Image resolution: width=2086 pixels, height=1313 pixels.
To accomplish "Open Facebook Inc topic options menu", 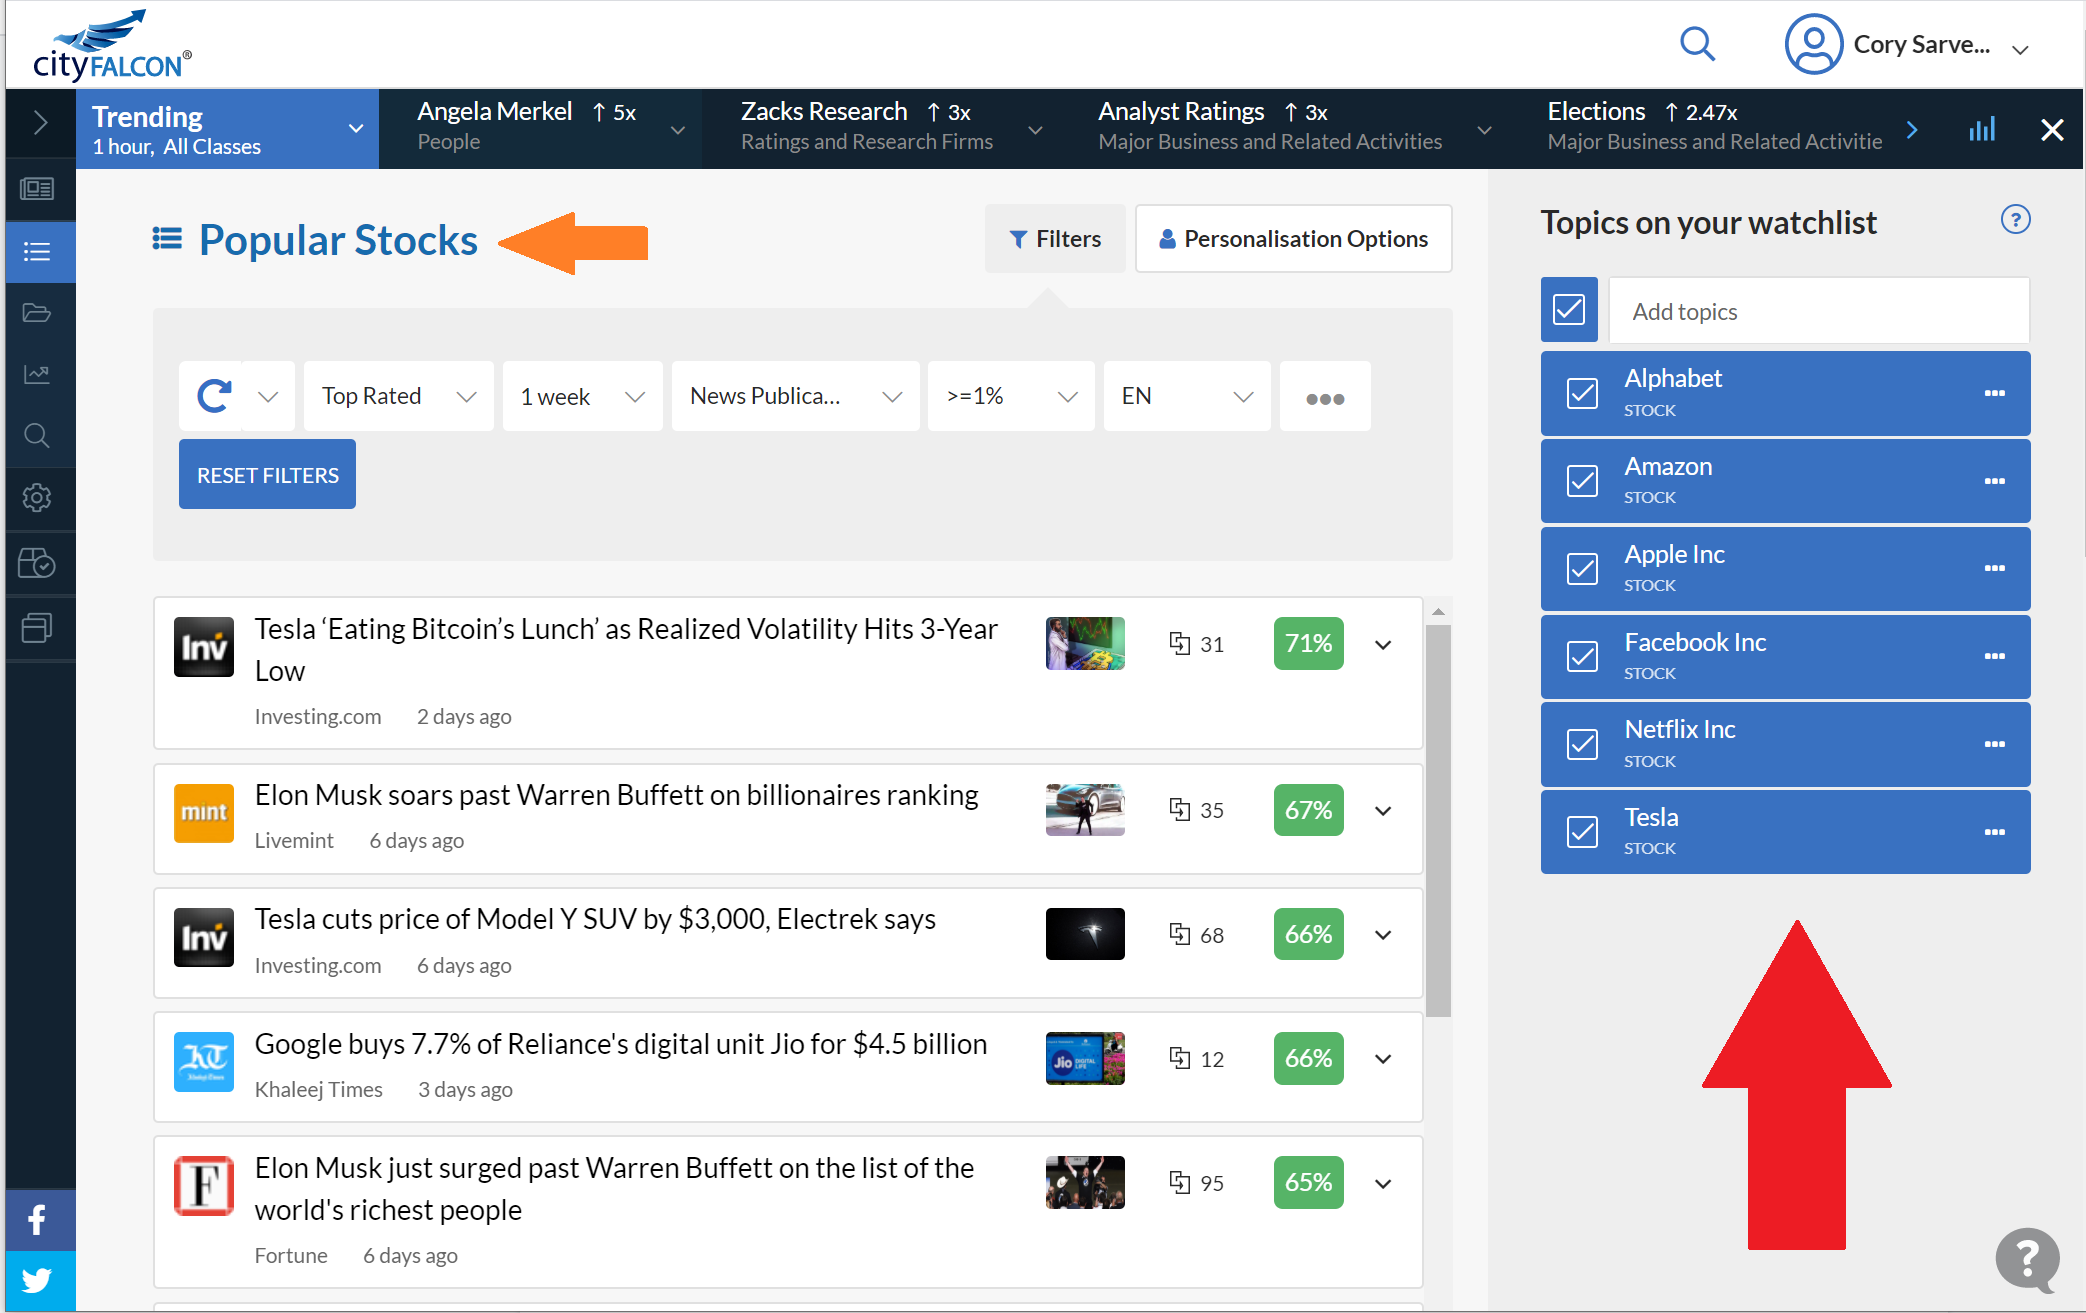I will 1994,656.
